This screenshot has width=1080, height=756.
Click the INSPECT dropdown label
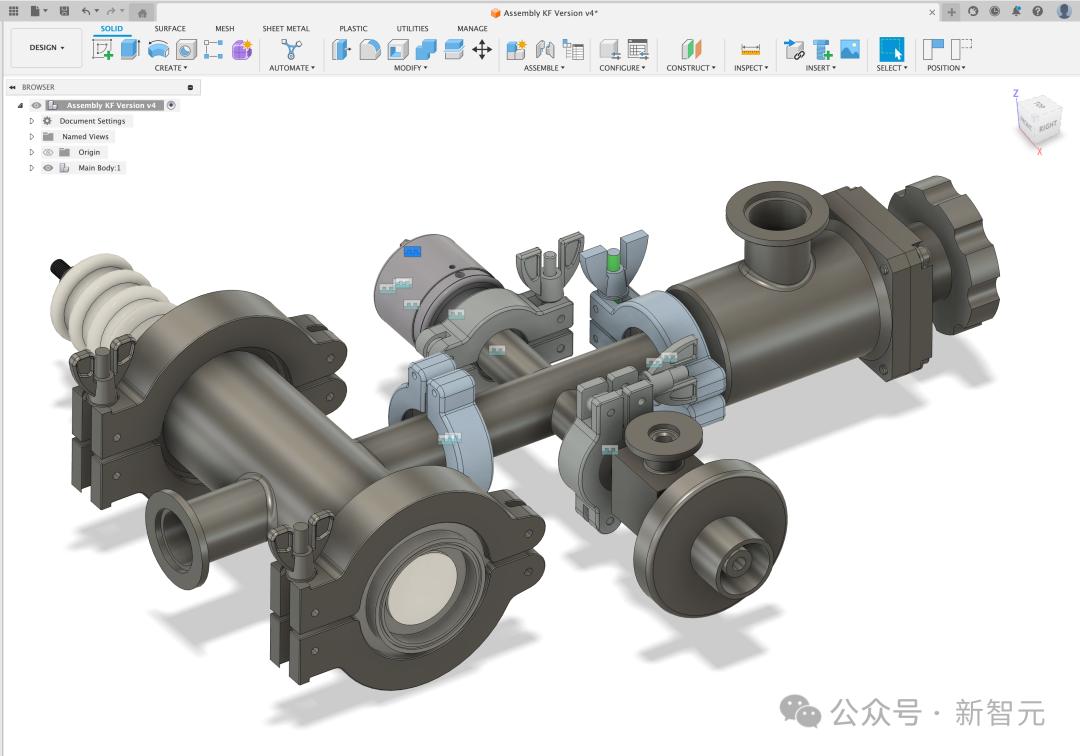[750, 68]
